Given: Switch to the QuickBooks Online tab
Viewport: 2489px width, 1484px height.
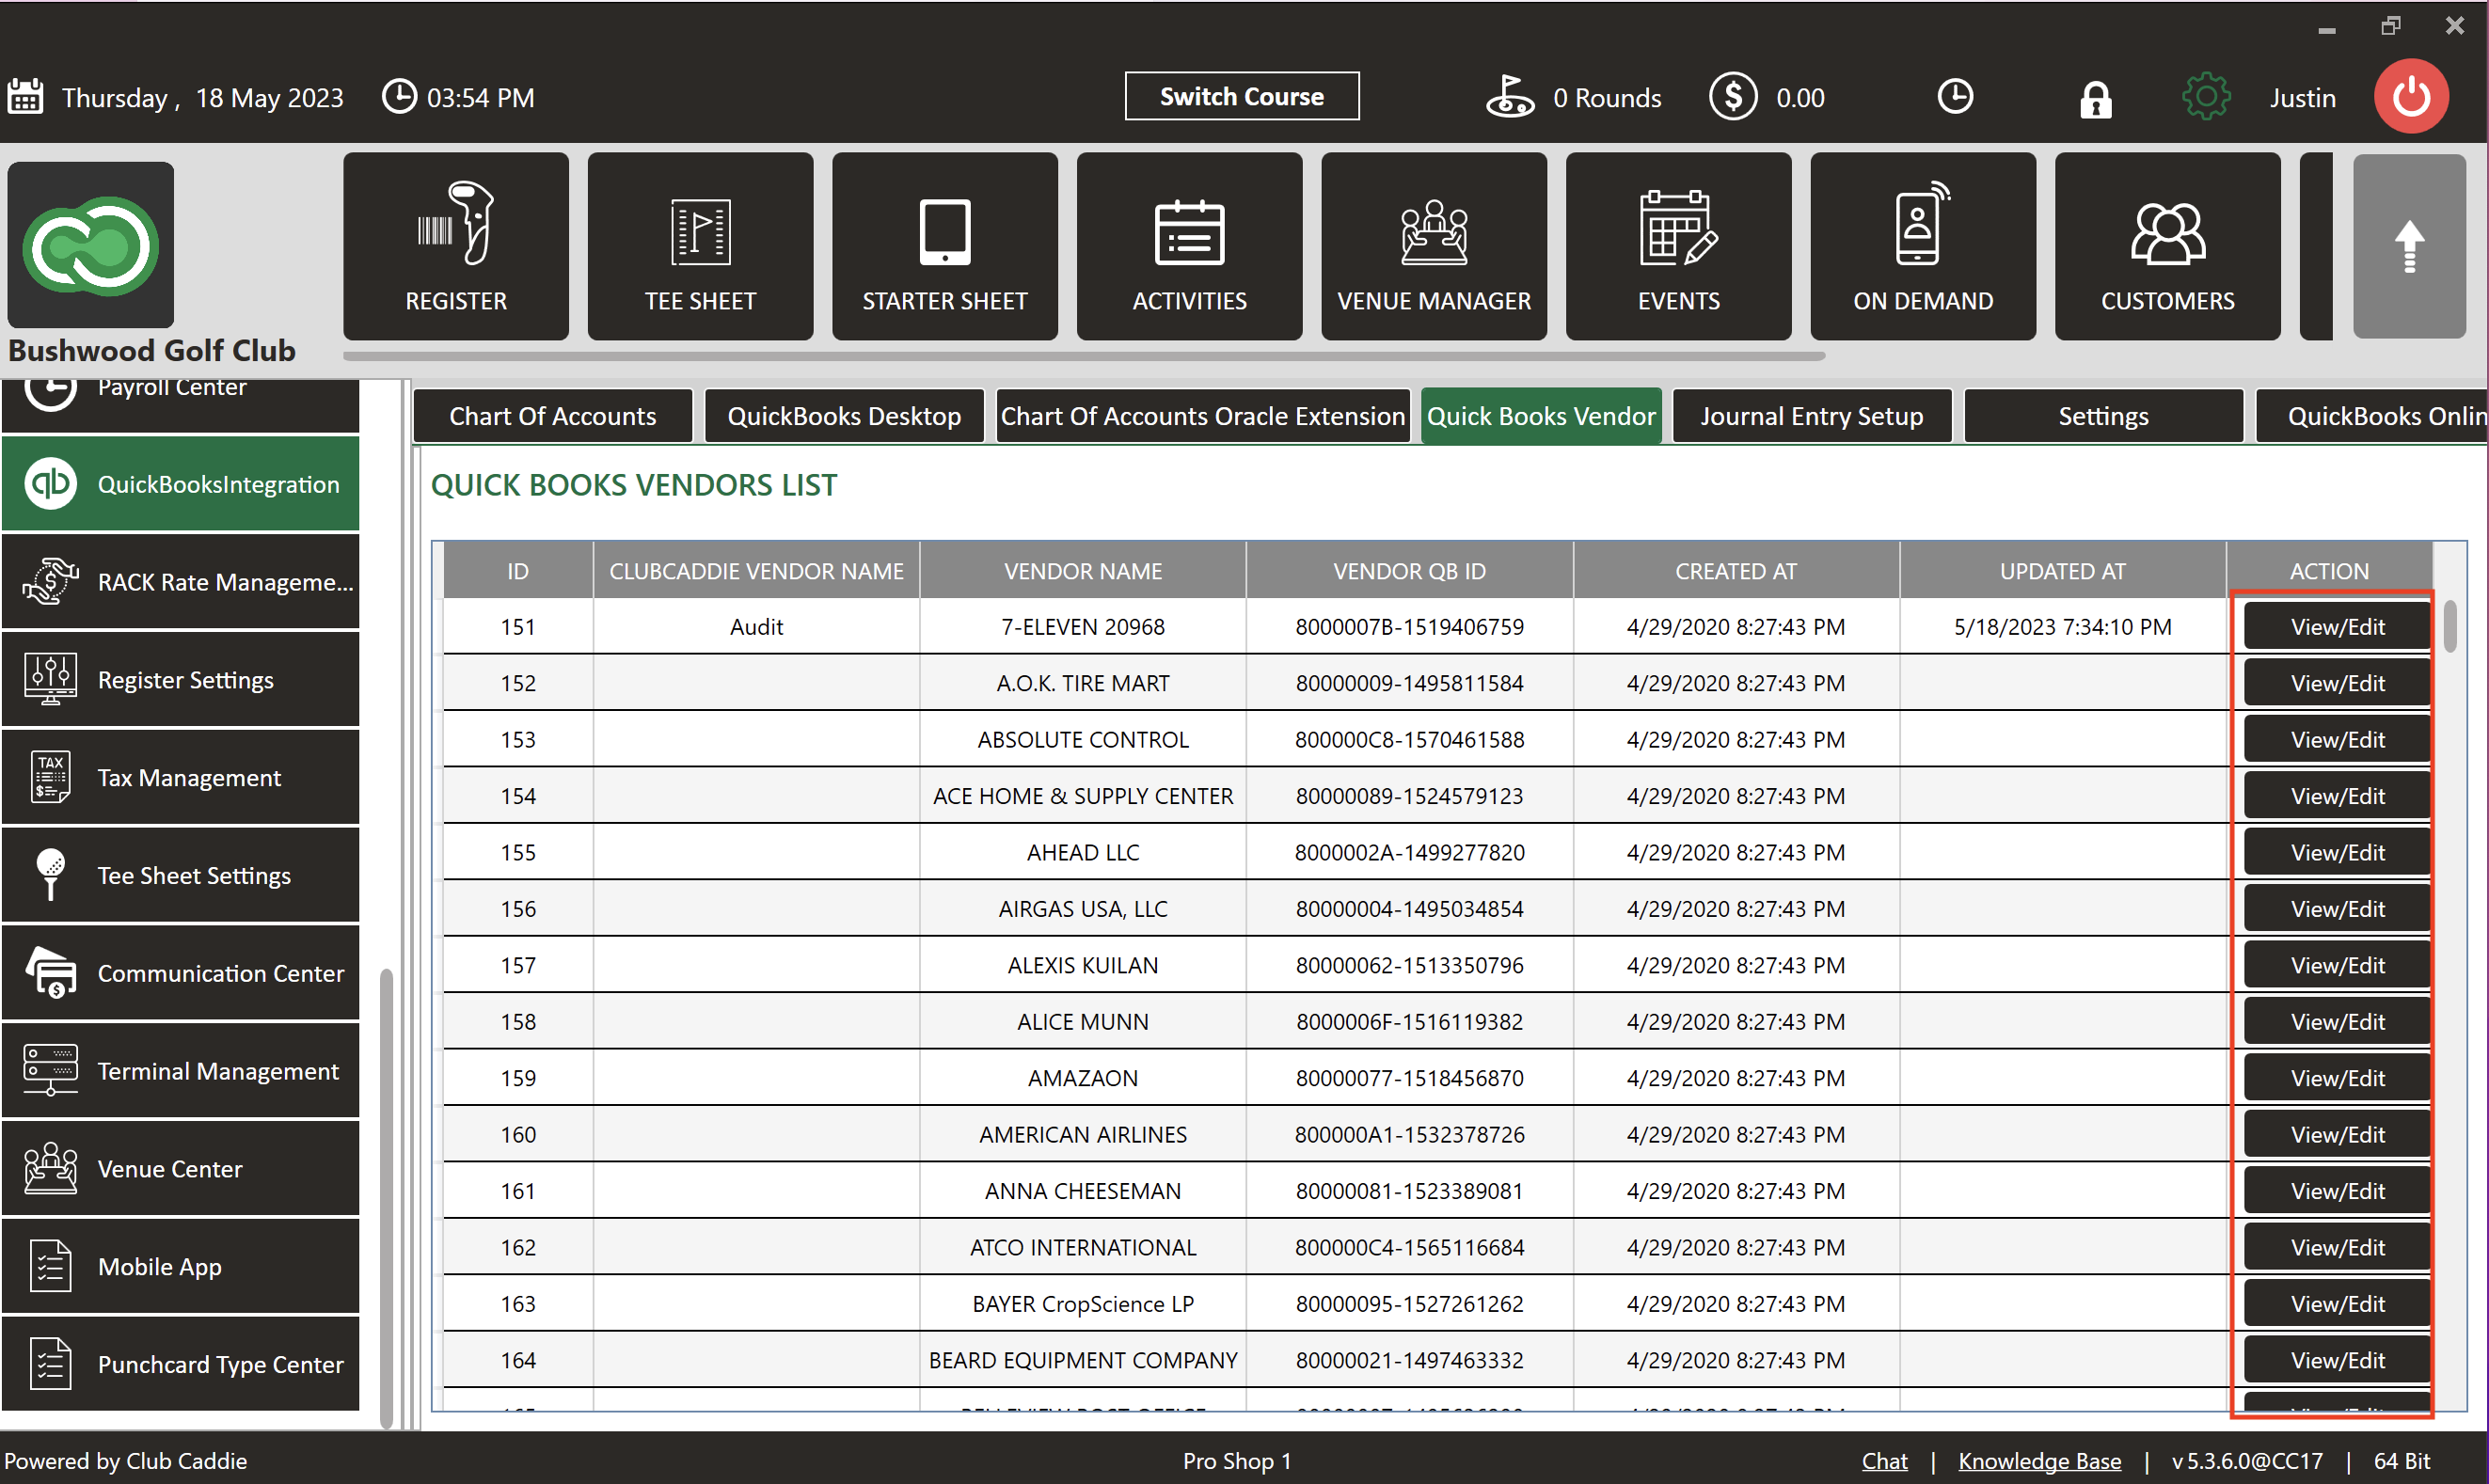Looking at the screenshot, I should coord(2372,416).
